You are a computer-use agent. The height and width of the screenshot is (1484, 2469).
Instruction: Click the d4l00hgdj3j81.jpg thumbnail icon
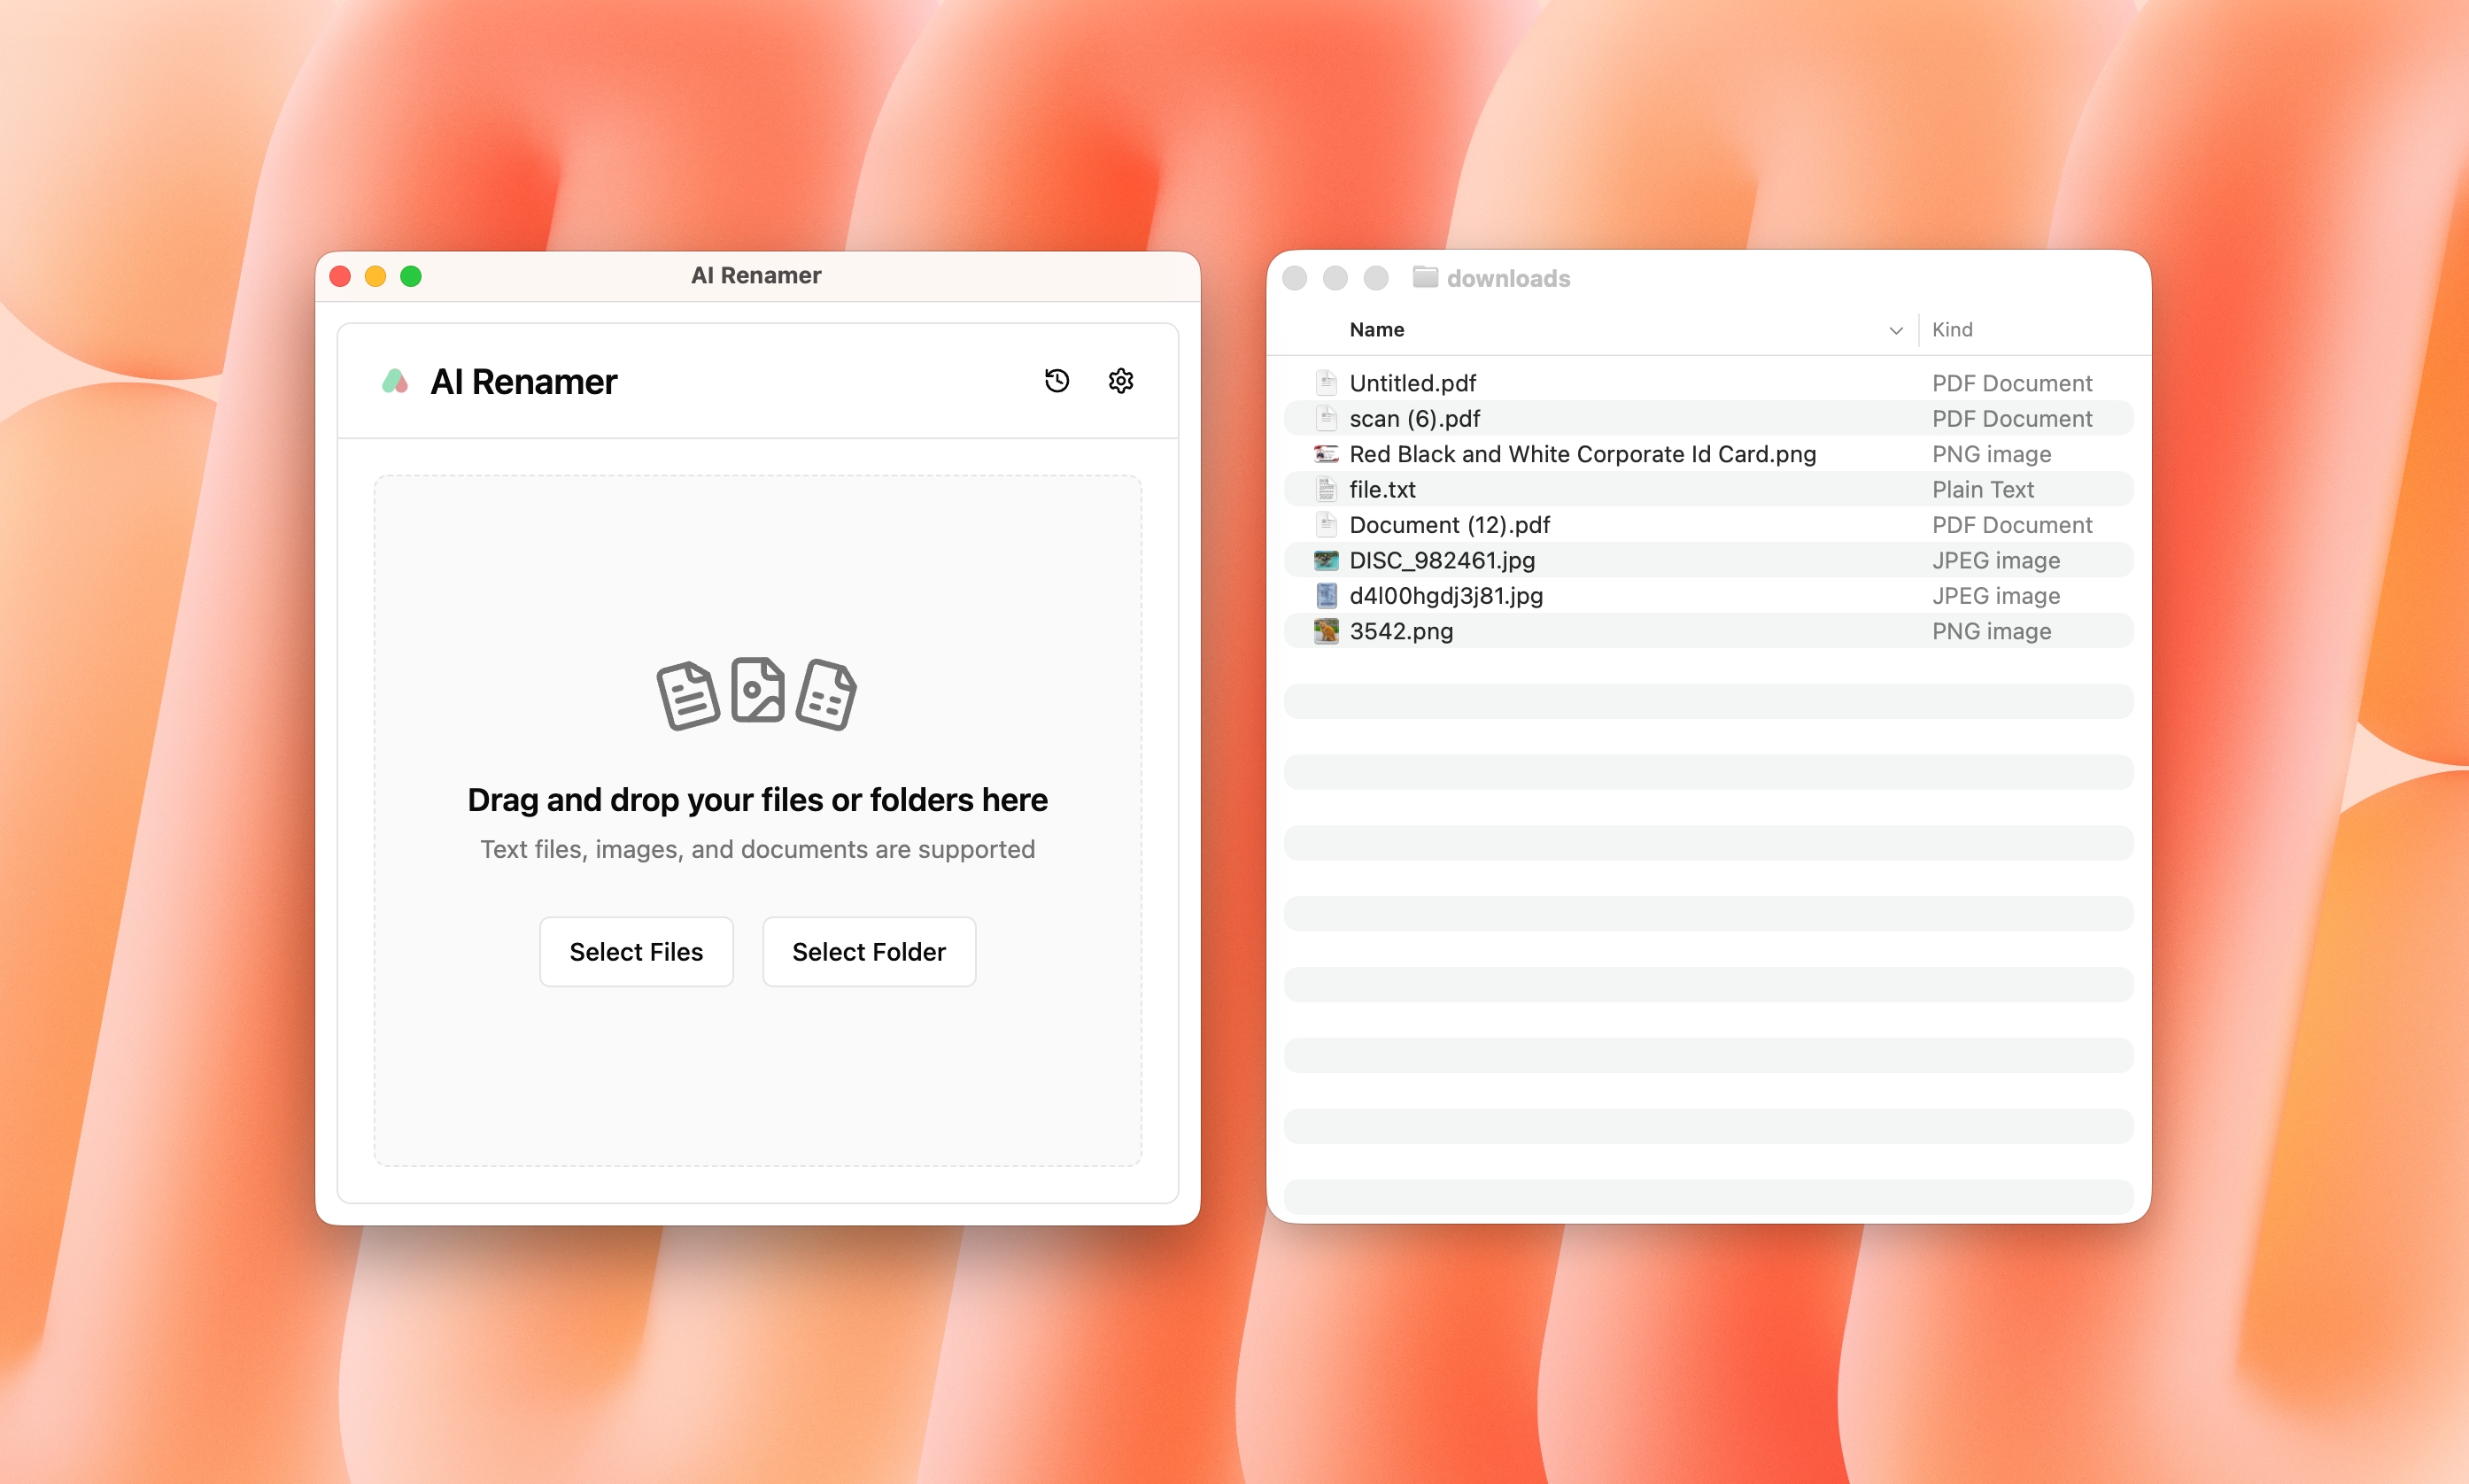point(1326,595)
